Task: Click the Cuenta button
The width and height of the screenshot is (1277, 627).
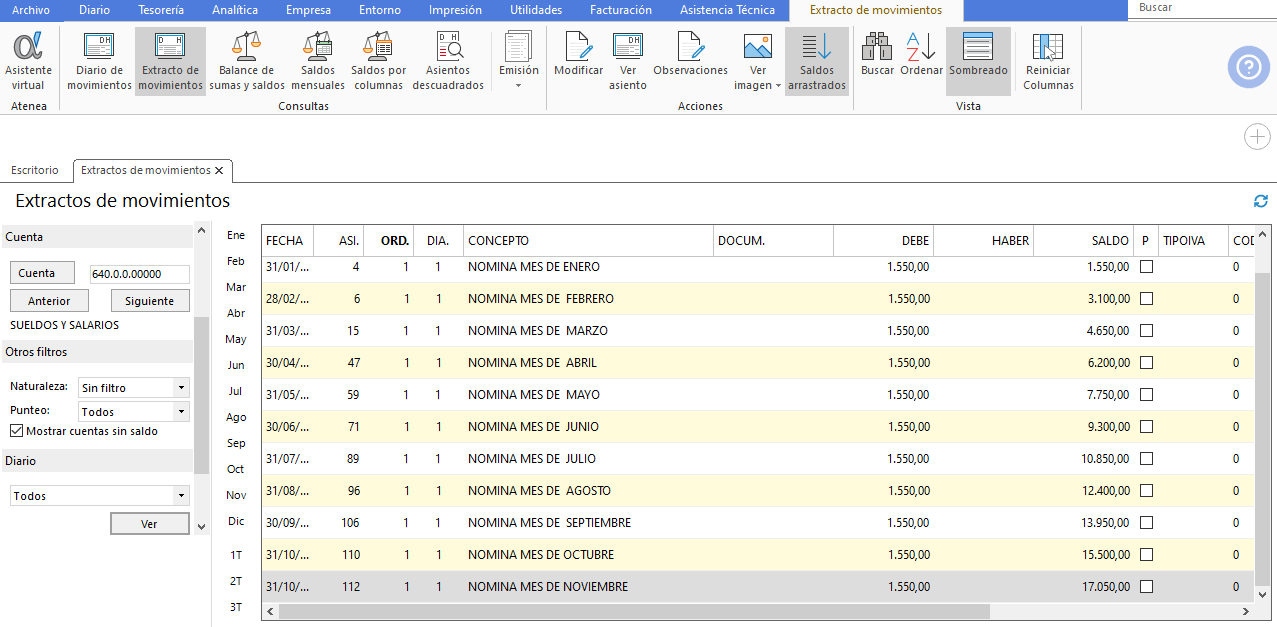Action: coord(44,273)
